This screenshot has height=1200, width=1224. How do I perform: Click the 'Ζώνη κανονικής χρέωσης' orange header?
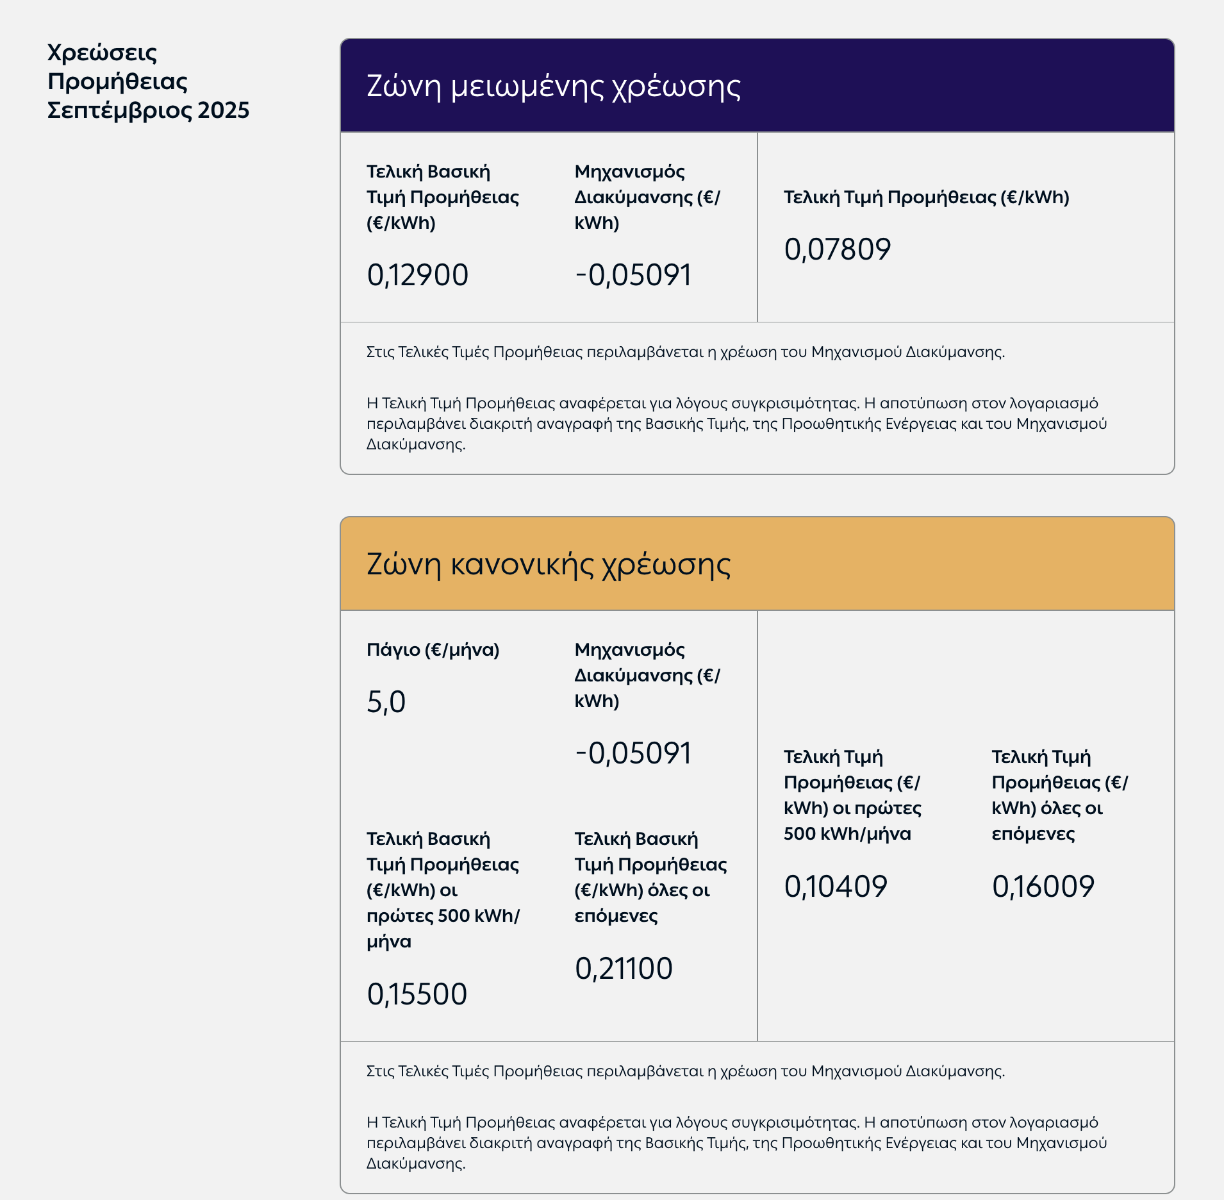click(x=757, y=564)
